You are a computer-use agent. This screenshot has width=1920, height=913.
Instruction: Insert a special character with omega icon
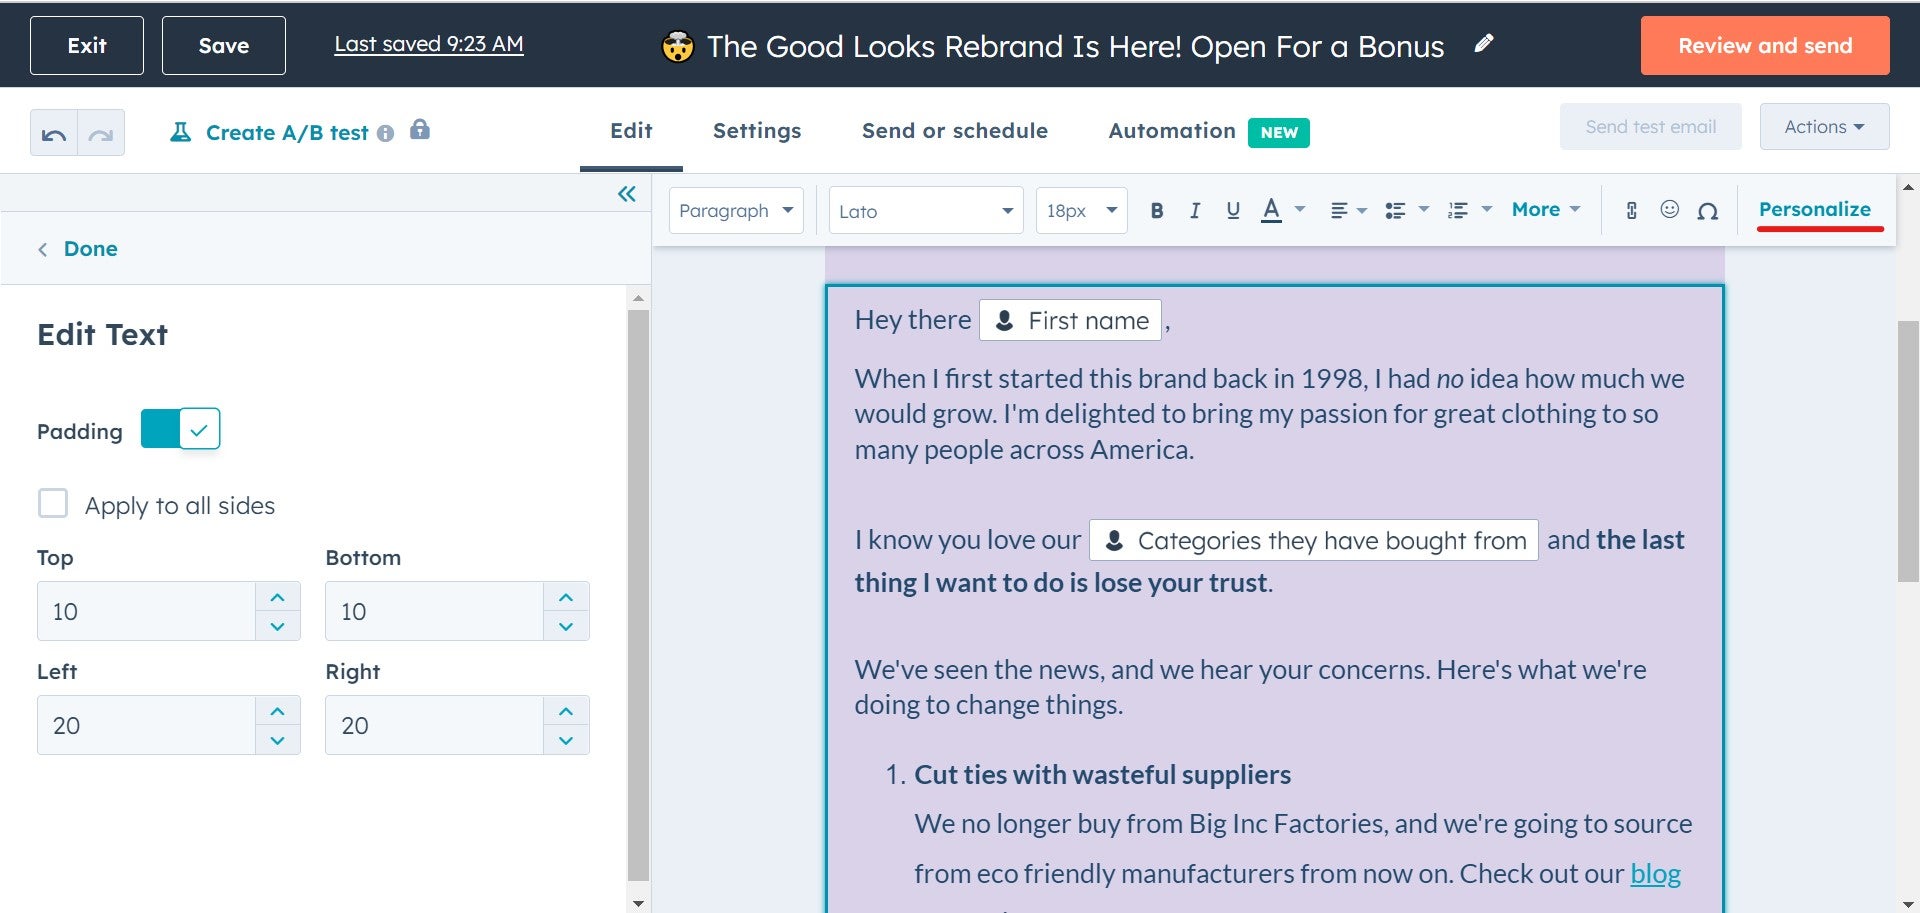(1708, 211)
